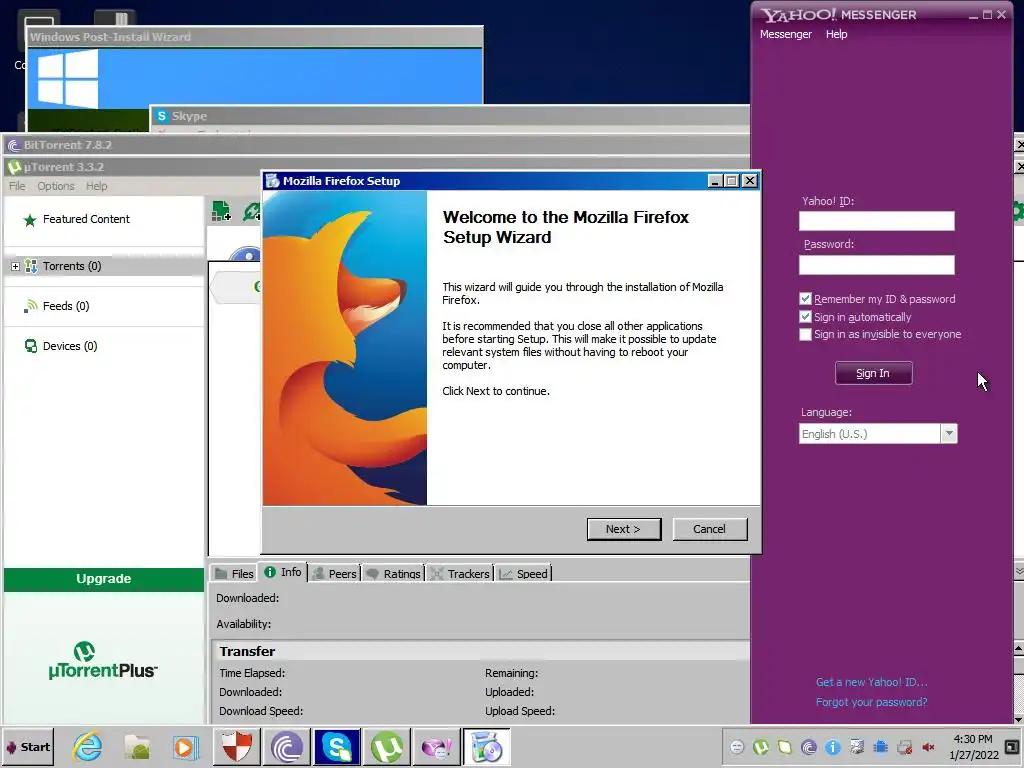Image resolution: width=1024 pixels, height=768 pixels.
Task: Expand the Torrents tree node
Action: coord(15,266)
